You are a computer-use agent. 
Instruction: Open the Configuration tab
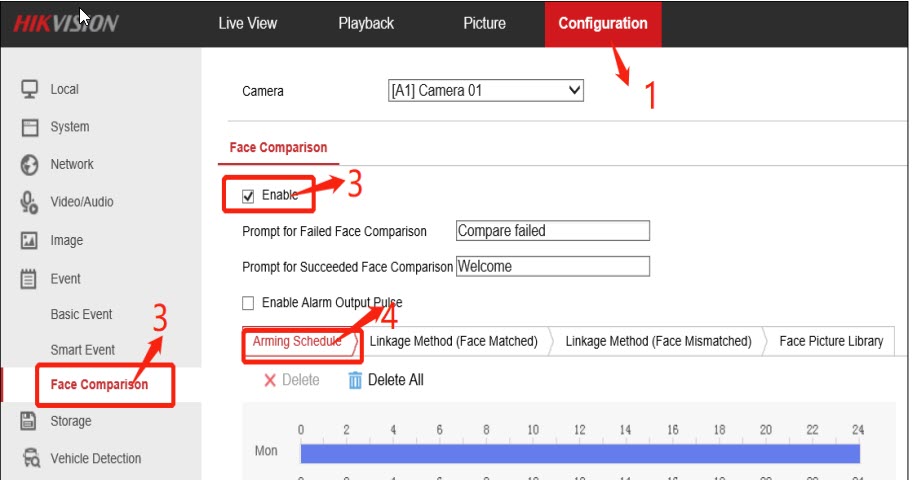pos(602,23)
